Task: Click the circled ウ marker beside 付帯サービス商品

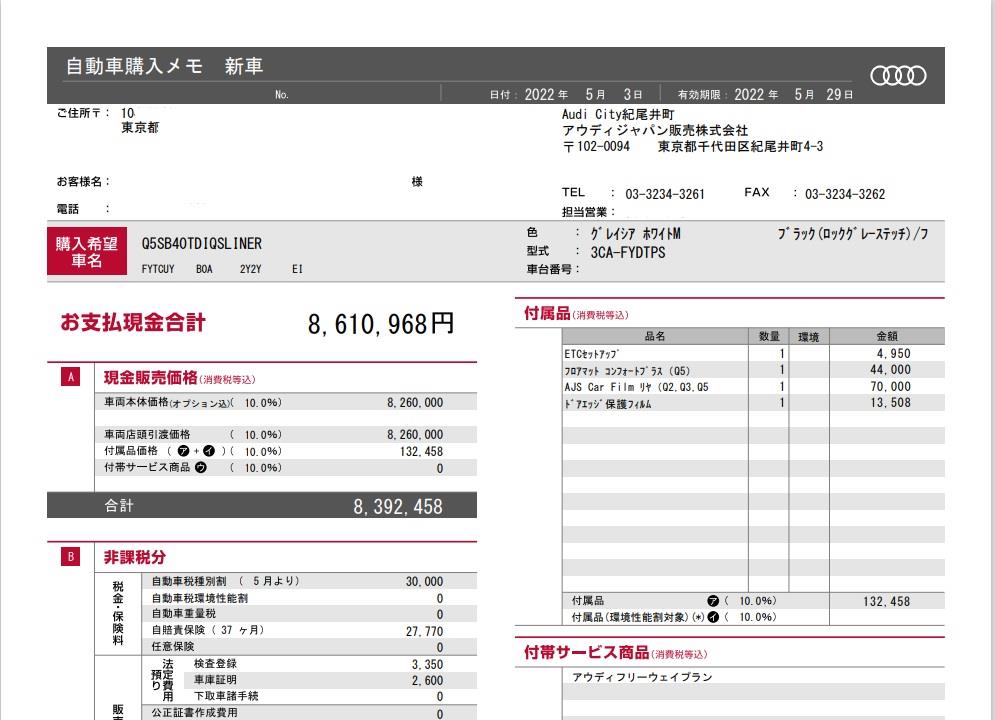Action: (x=201, y=468)
